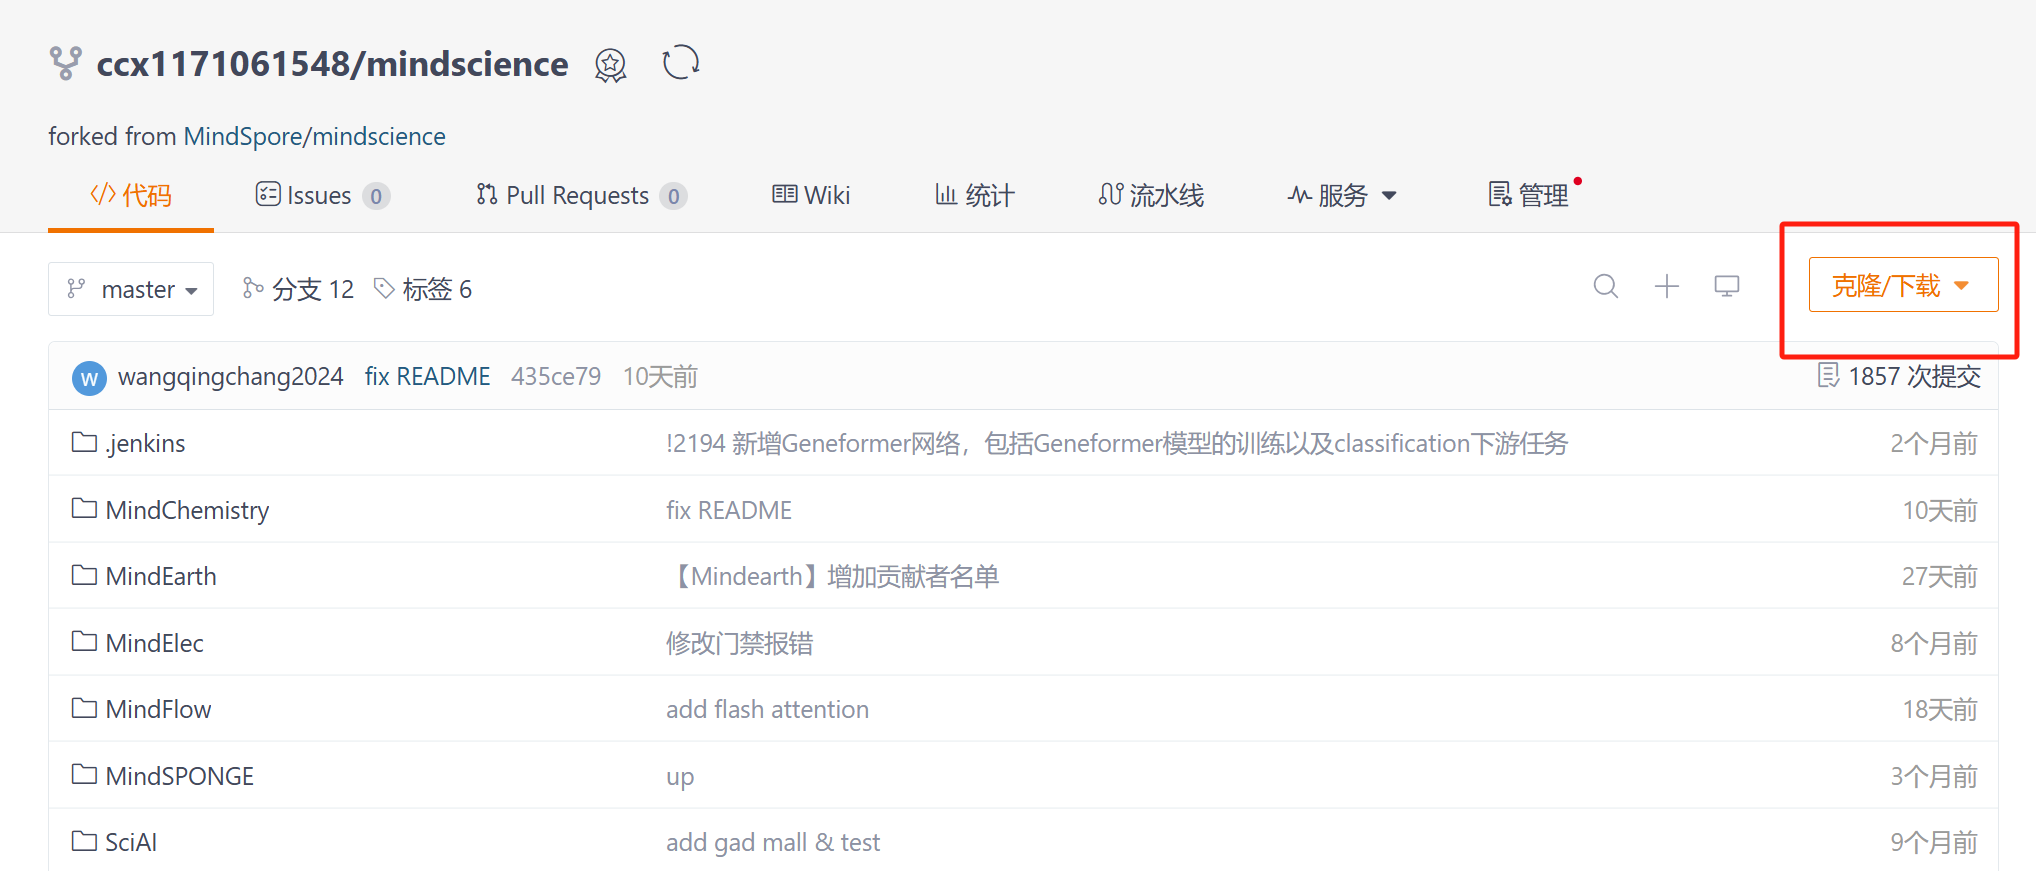The height and width of the screenshot is (871, 2036).
Task: Click the tag icon next to 标签 6
Action: [384, 288]
